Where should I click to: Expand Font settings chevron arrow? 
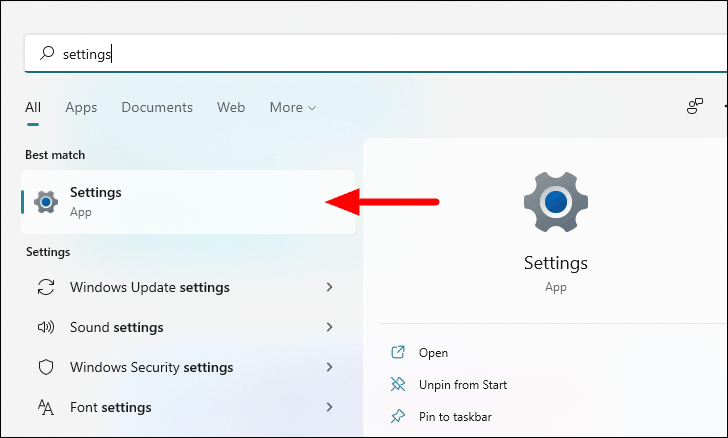pos(329,407)
